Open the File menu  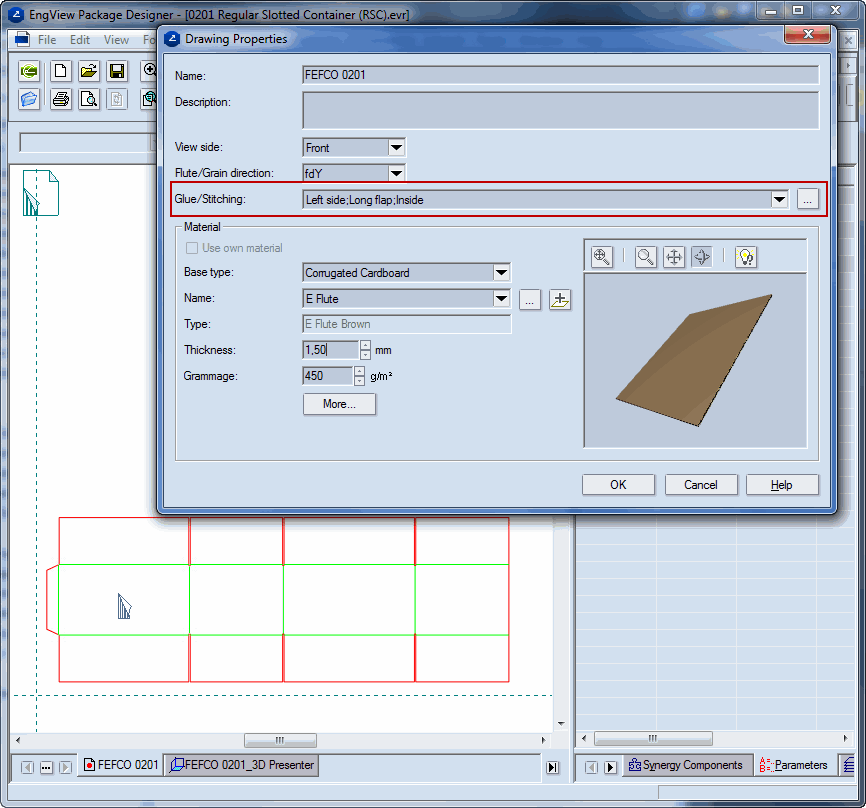(x=47, y=40)
